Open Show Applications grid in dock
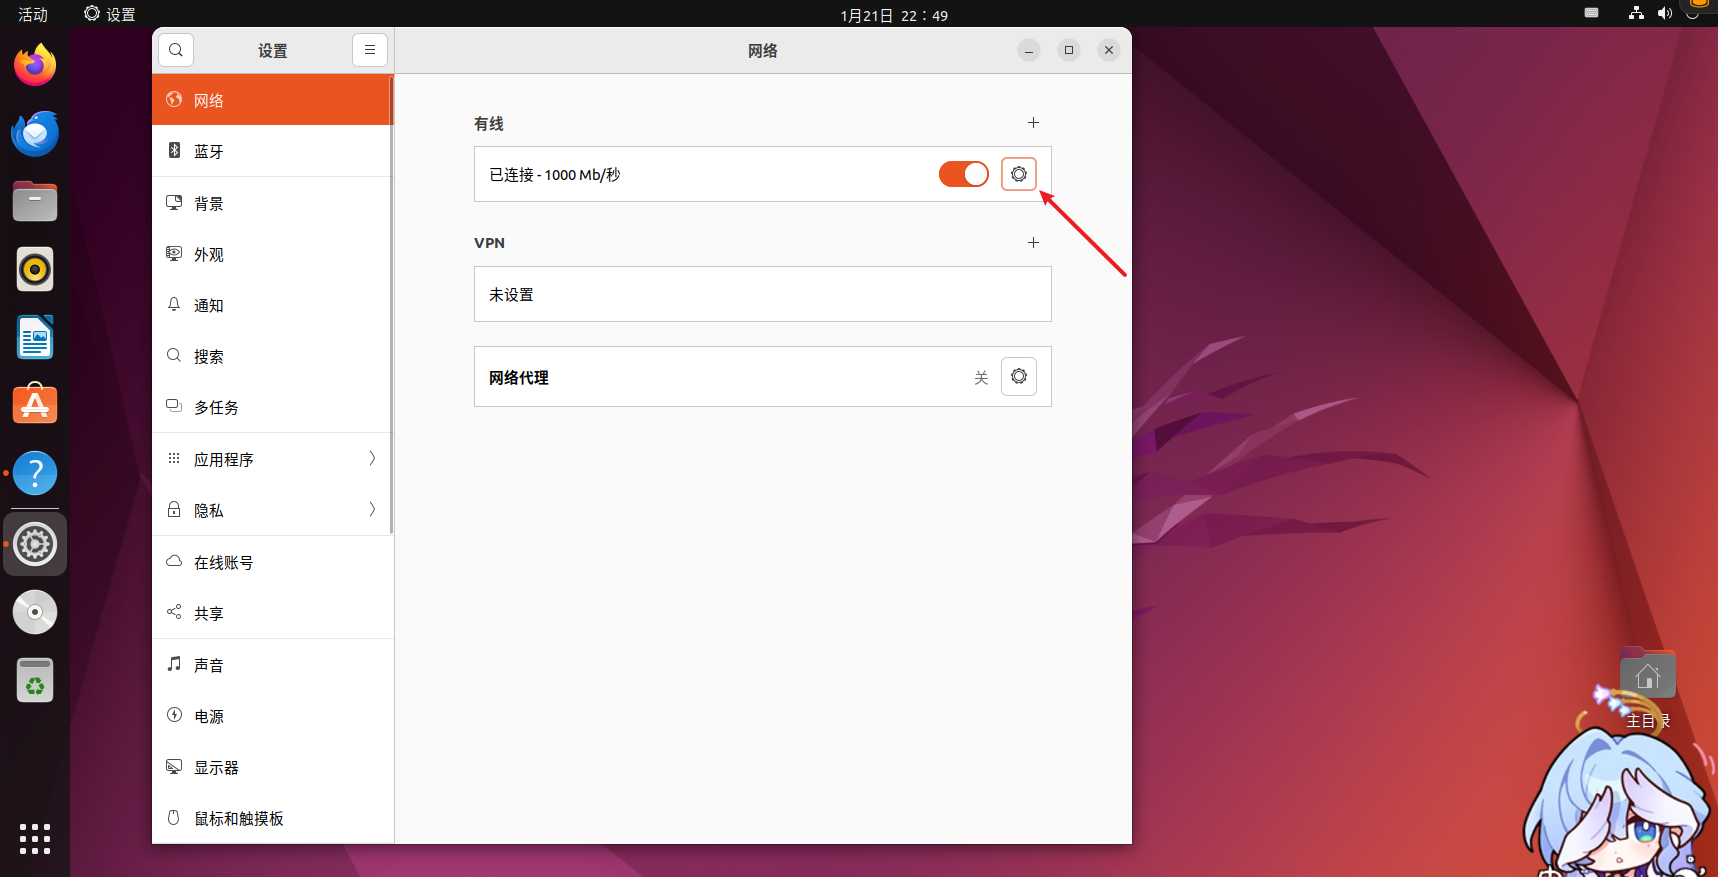 [35, 839]
